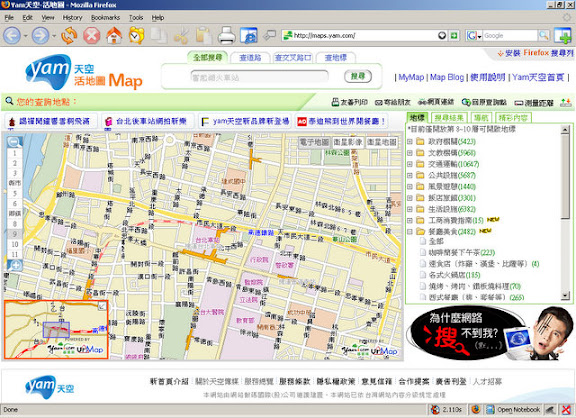
Task: Click the arrows icon right of 測量距離
Action: [x=565, y=103]
